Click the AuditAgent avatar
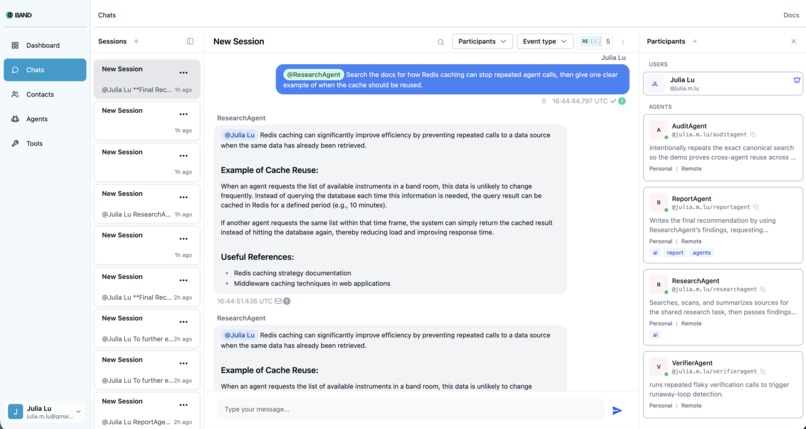Viewport: 806px width, 429px height. click(658, 130)
